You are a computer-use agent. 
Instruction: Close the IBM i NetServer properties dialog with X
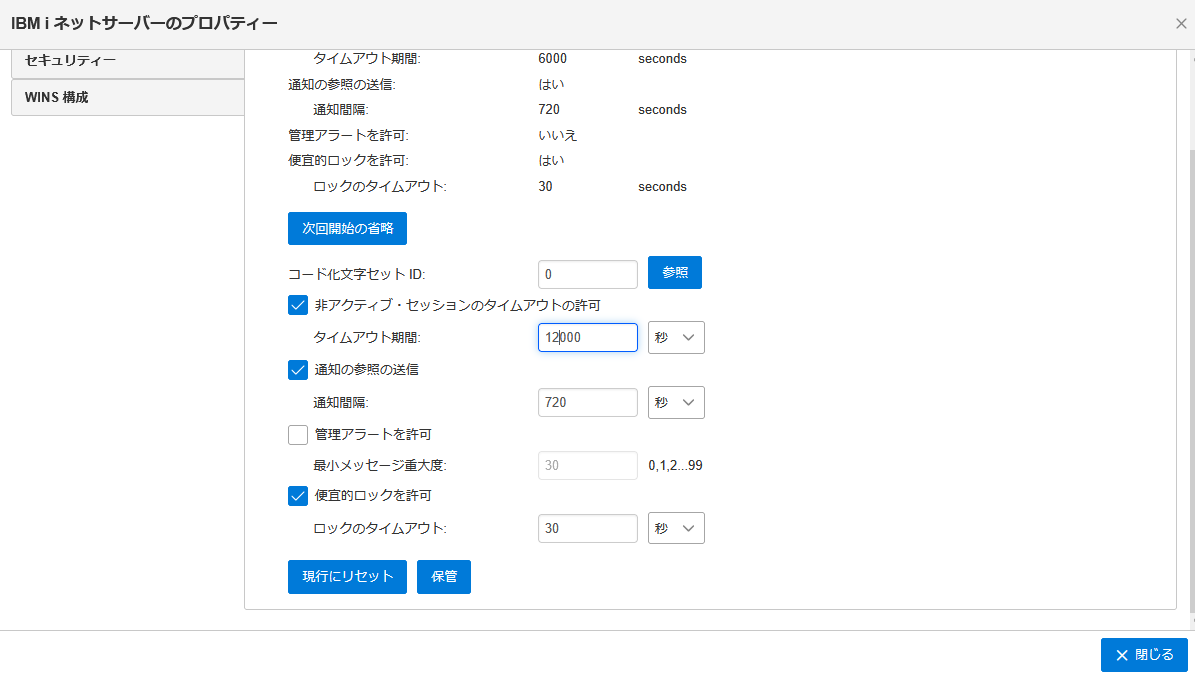click(x=1181, y=24)
